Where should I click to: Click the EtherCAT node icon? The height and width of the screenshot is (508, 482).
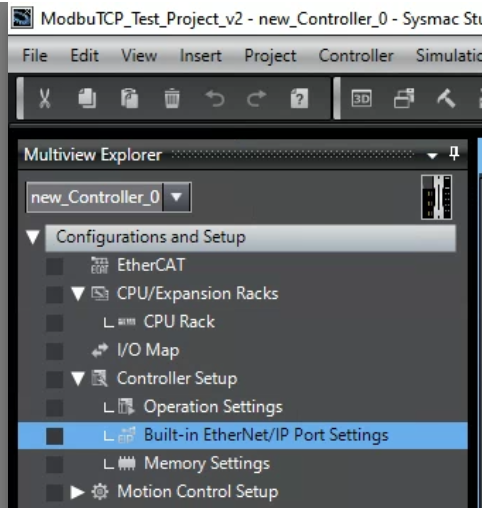(100, 265)
